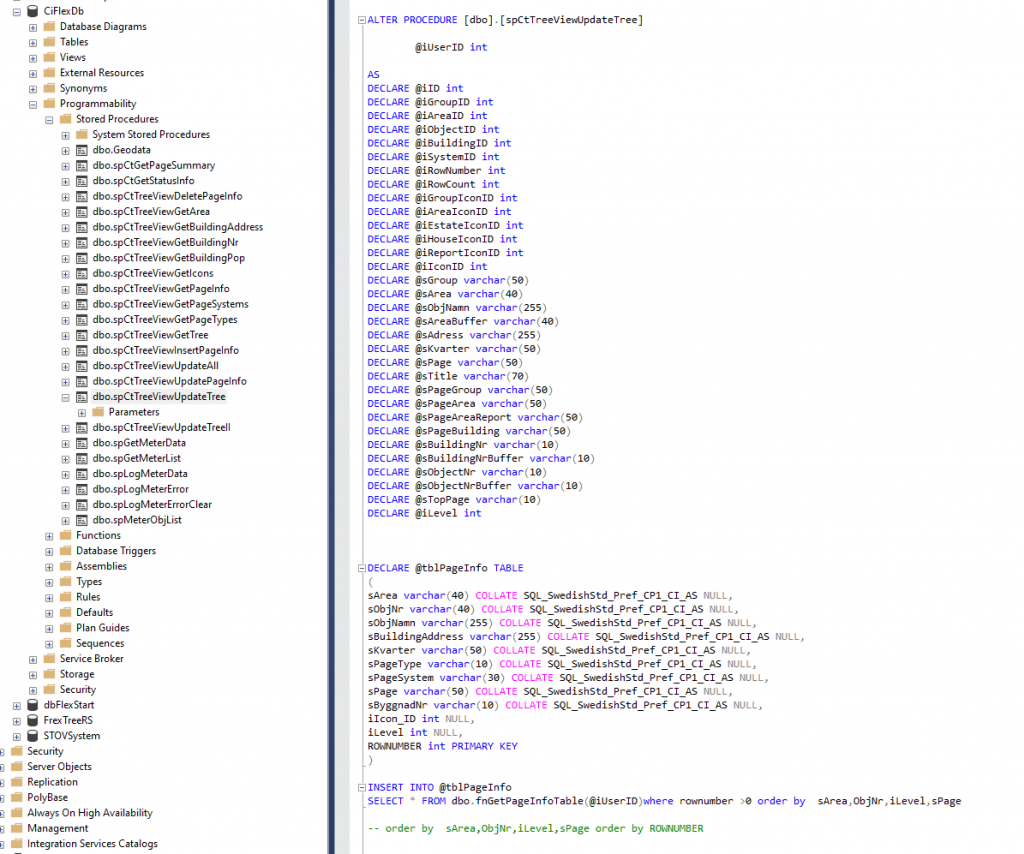The image size is (1024, 854).
Task: Select dbo.spCtTreeViewGetPageSystems procedure
Action: point(170,304)
